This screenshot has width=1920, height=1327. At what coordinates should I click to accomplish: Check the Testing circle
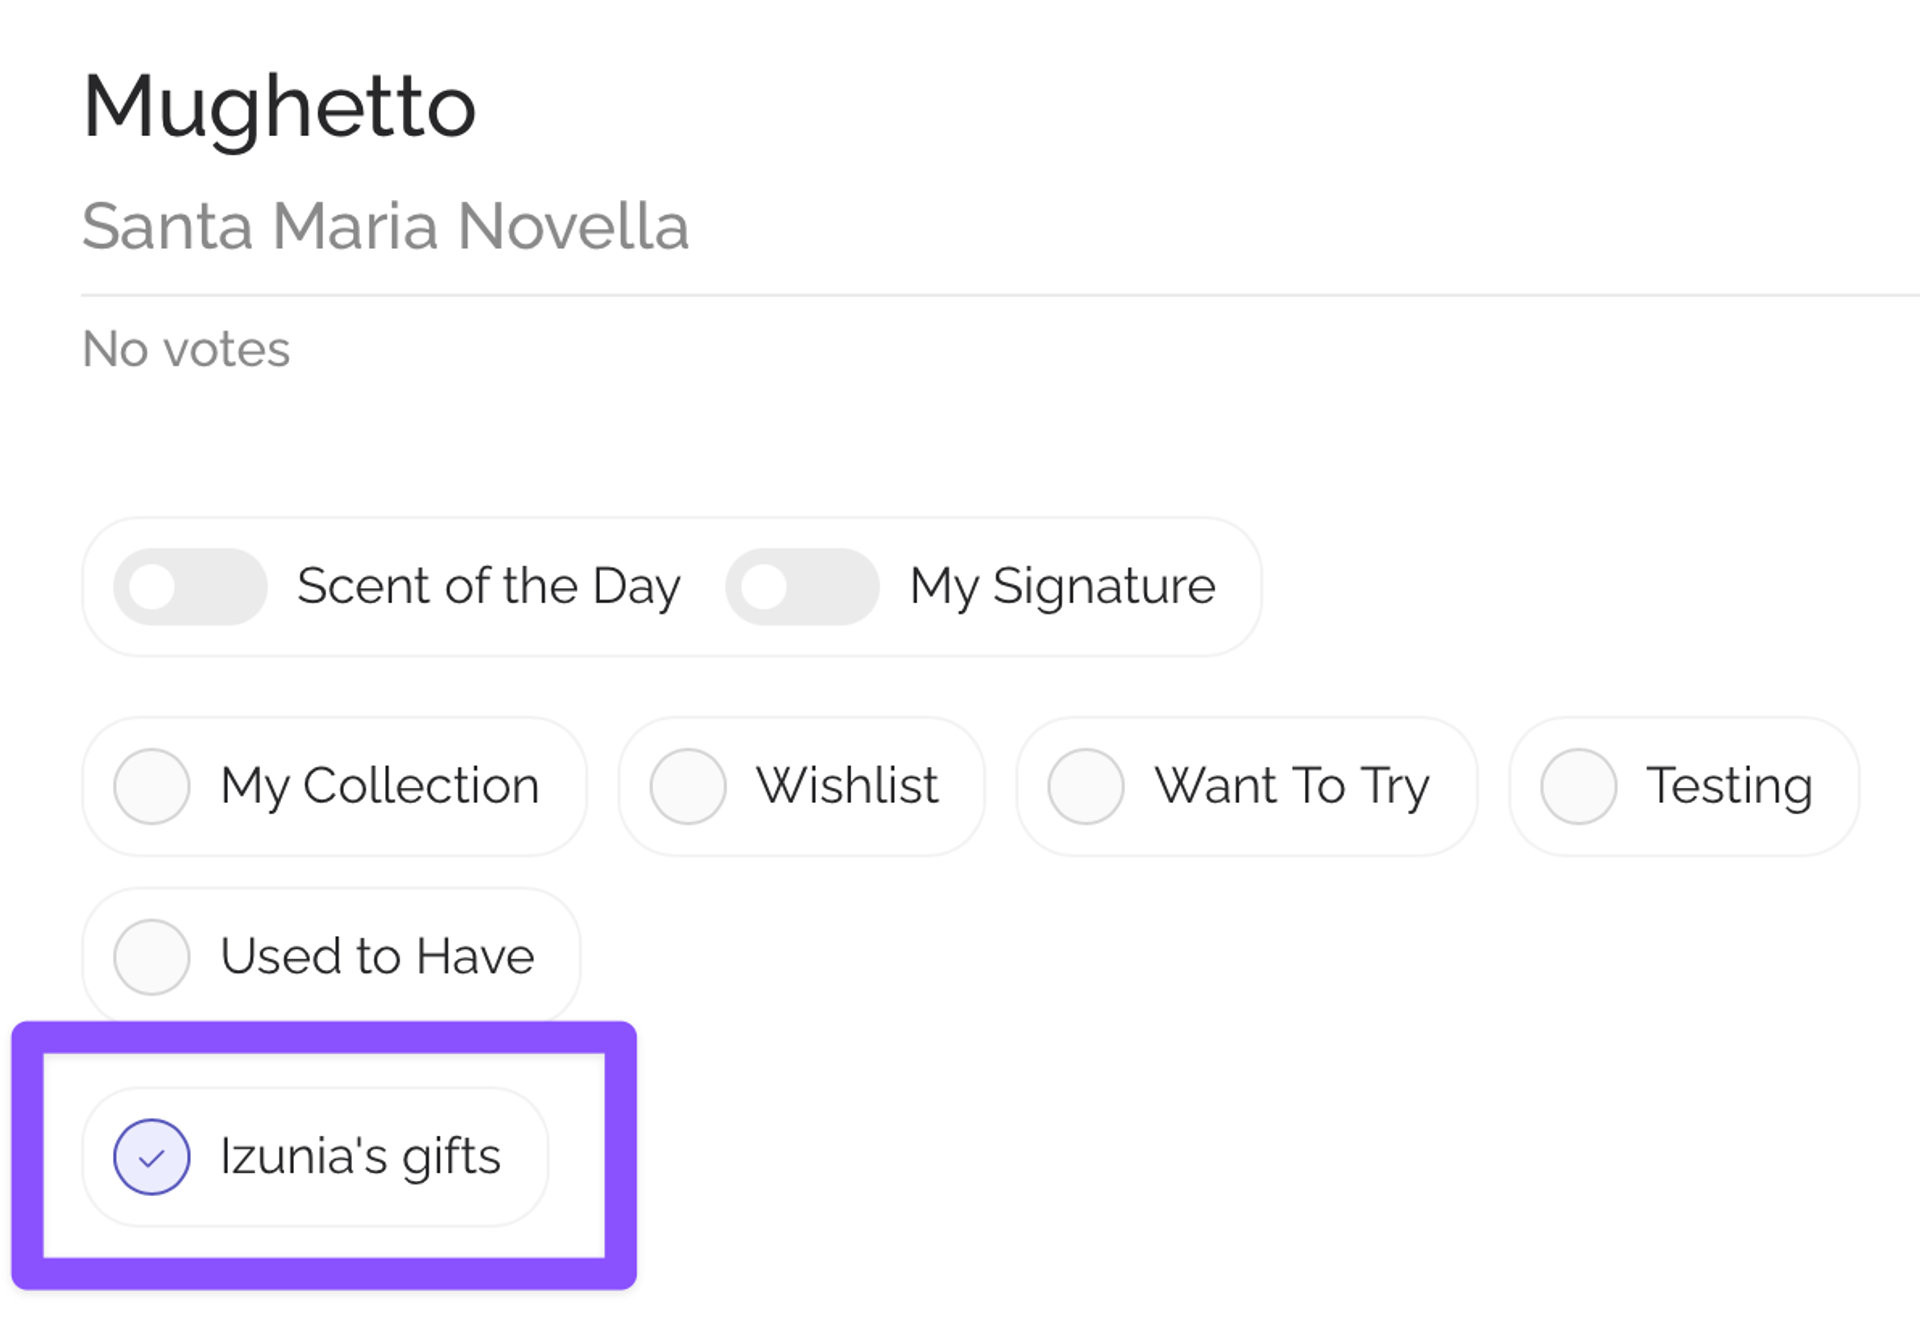point(1578,787)
